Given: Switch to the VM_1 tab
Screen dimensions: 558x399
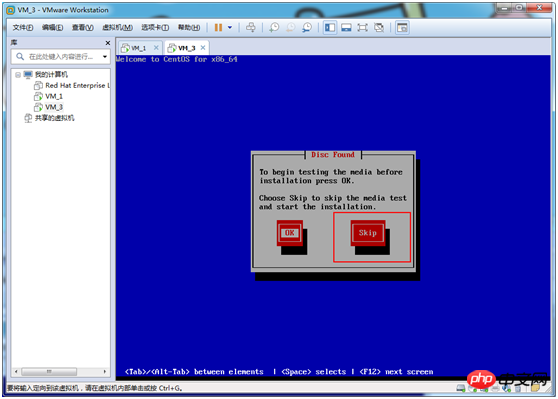Looking at the screenshot, I should click(x=139, y=48).
